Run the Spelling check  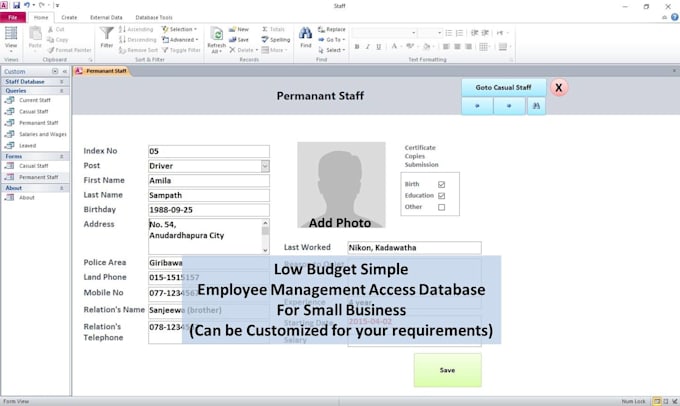(275, 39)
